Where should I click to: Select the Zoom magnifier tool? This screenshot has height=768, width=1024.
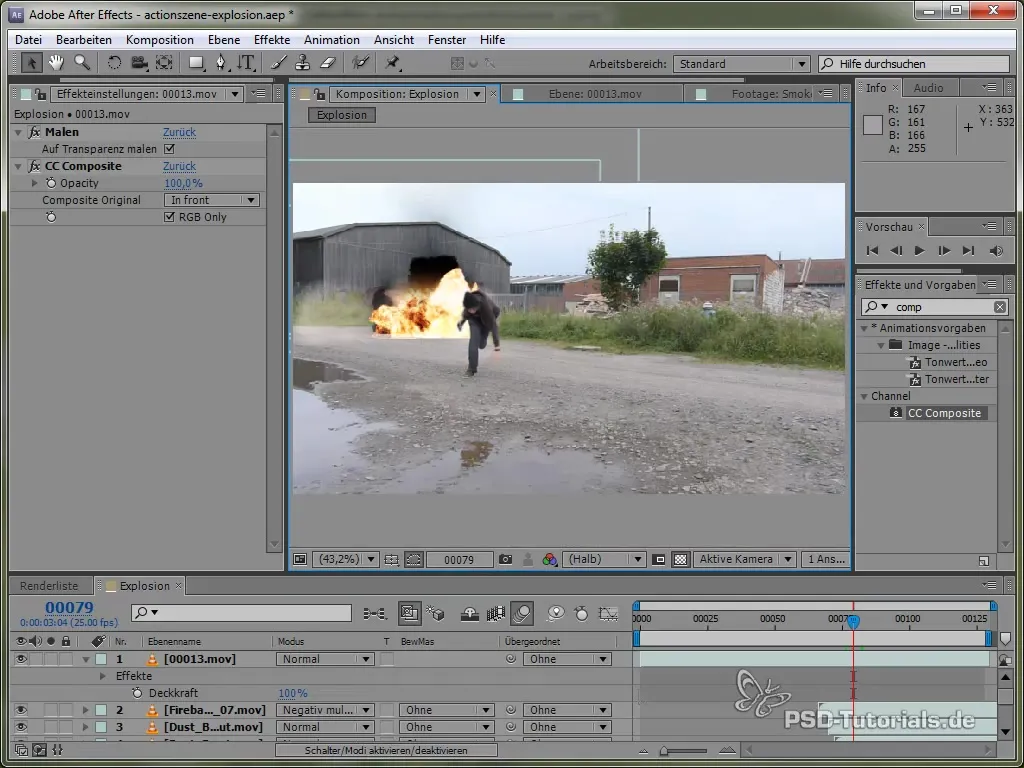click(82, 63)
